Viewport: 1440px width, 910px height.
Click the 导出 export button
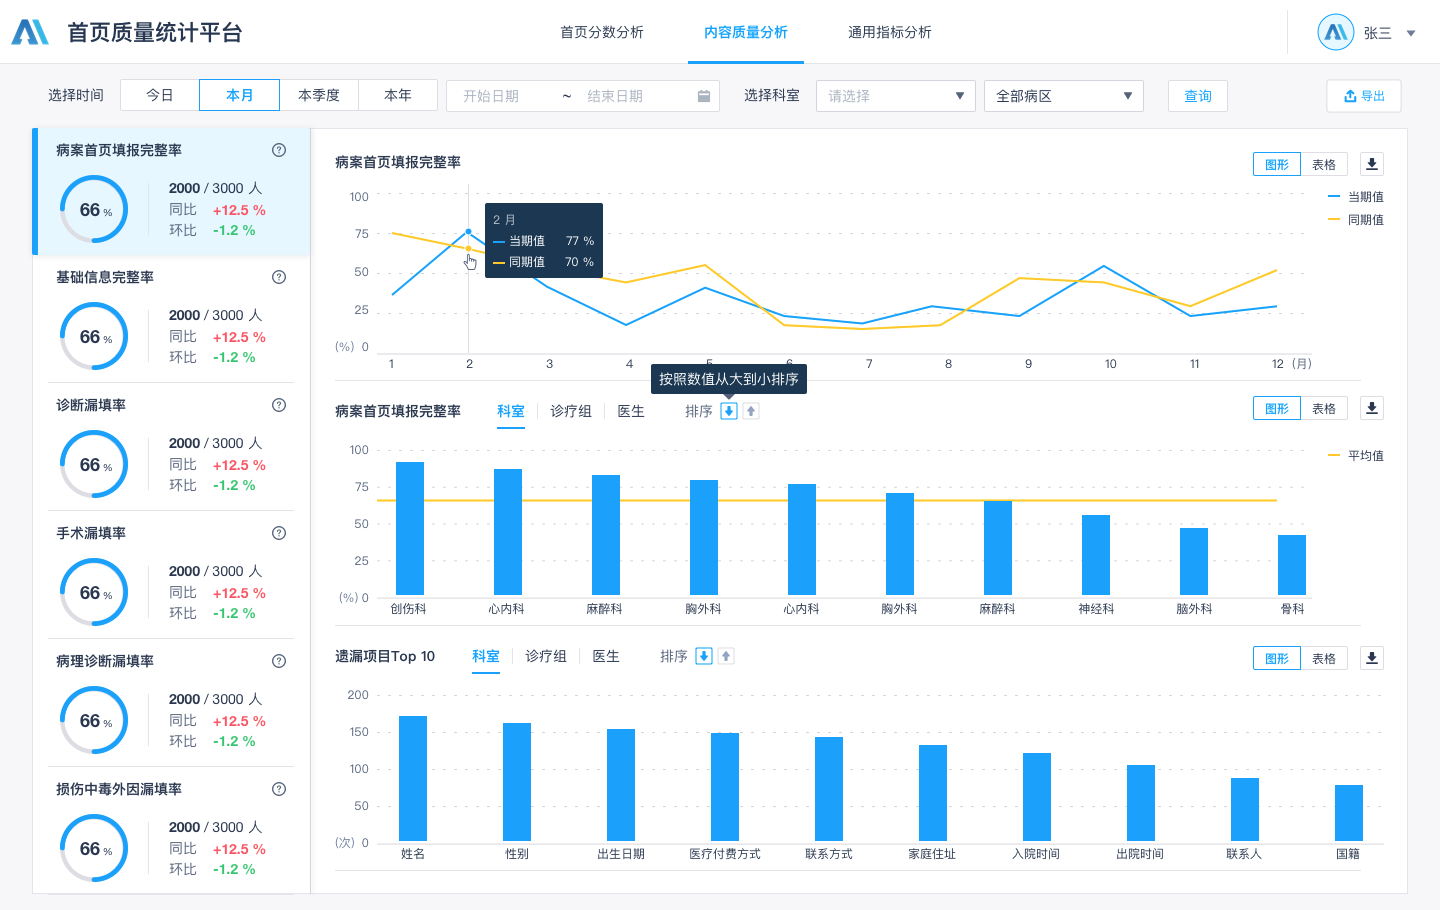pyautogui.click(x=1364, y=96)
